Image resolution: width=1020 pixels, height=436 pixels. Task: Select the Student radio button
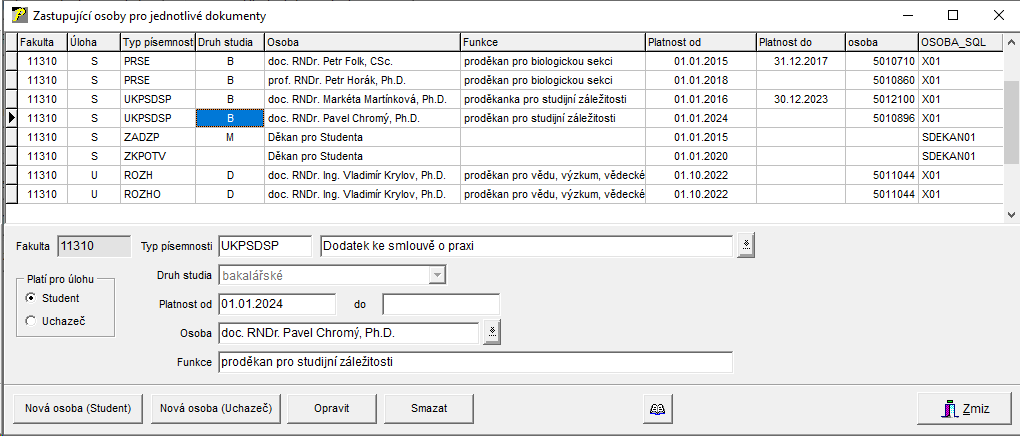31,298
